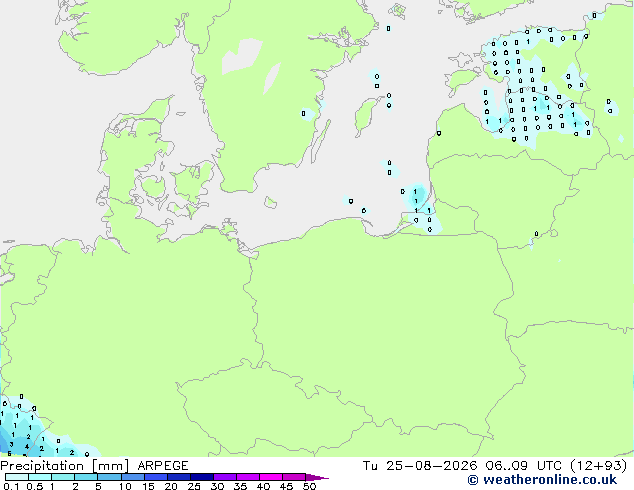Click the '25' legend scale value
This screenshot has width=634, height=490.
click(x=194, y=486)
